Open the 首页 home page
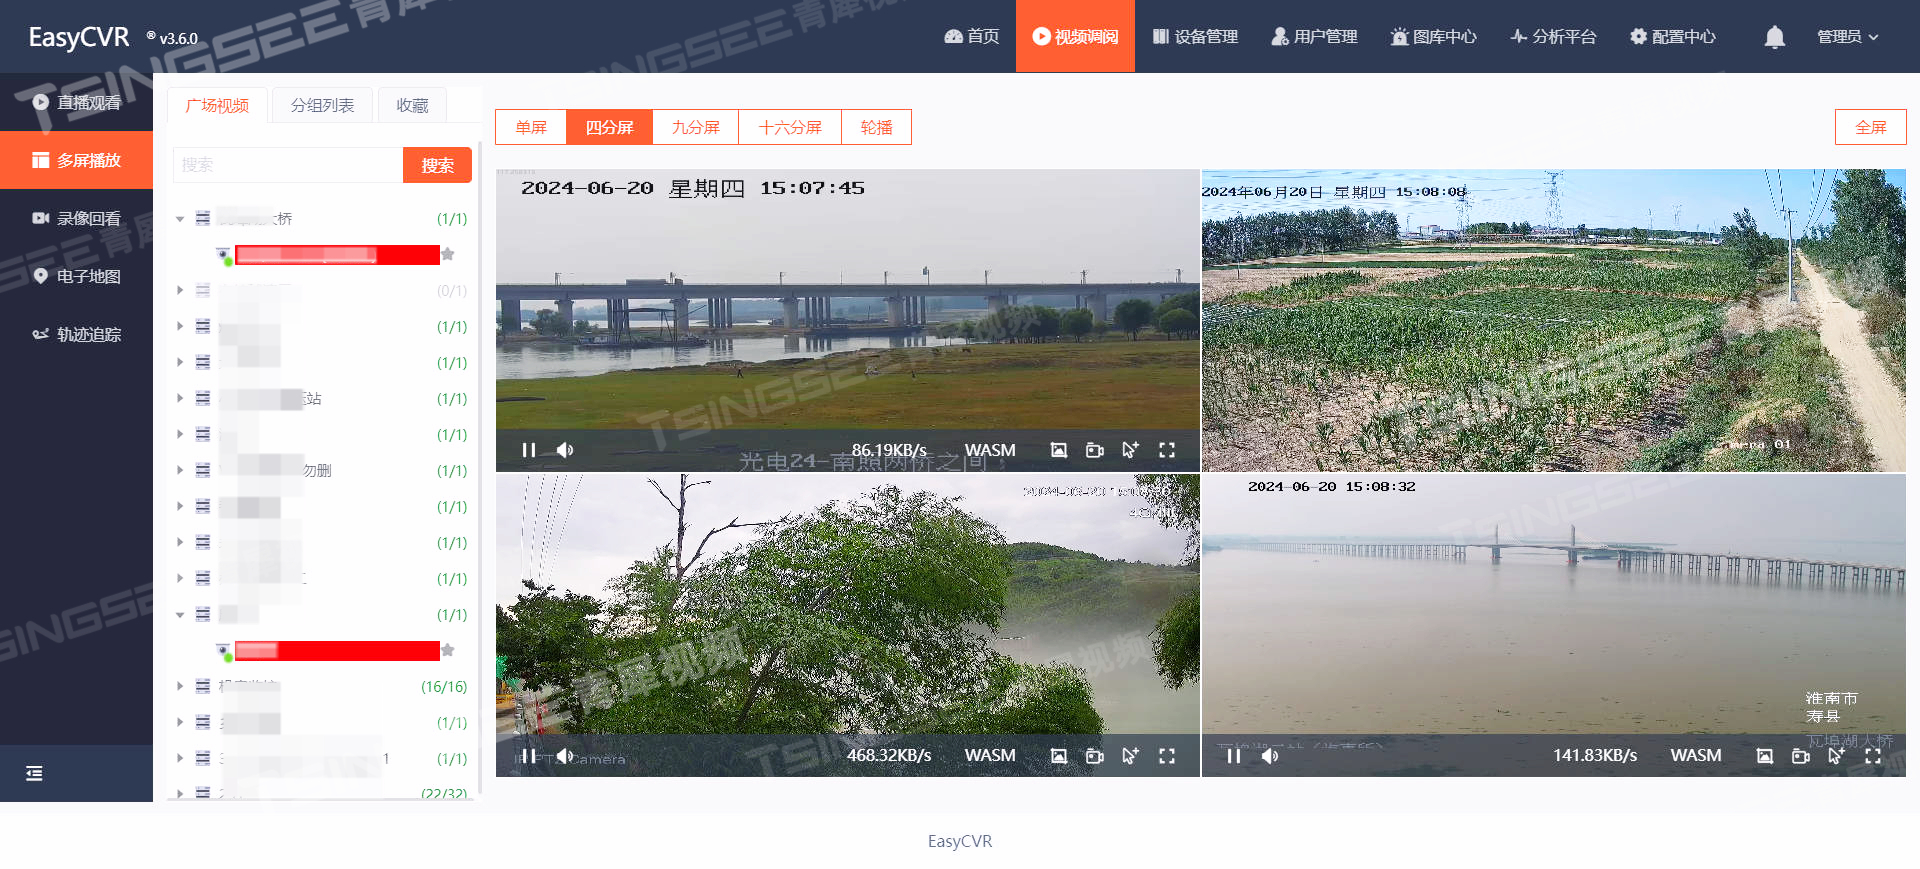The height and width of the screenshot is (869, 1920). tap(971, 36)
